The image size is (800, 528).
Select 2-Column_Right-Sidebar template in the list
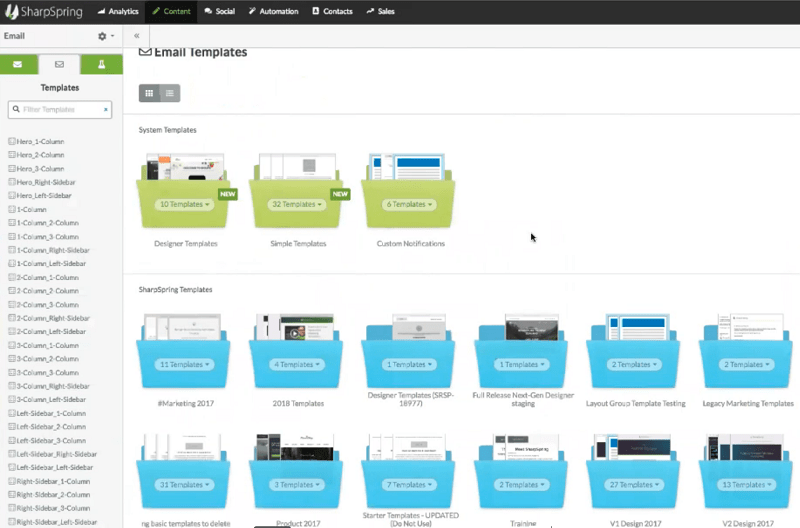pos(53,318)
